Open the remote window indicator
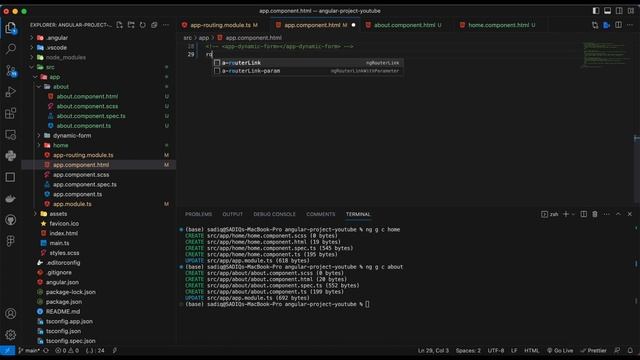Image resolution: width=640 pixels, height=360 pixels. [x=7, y=350]
